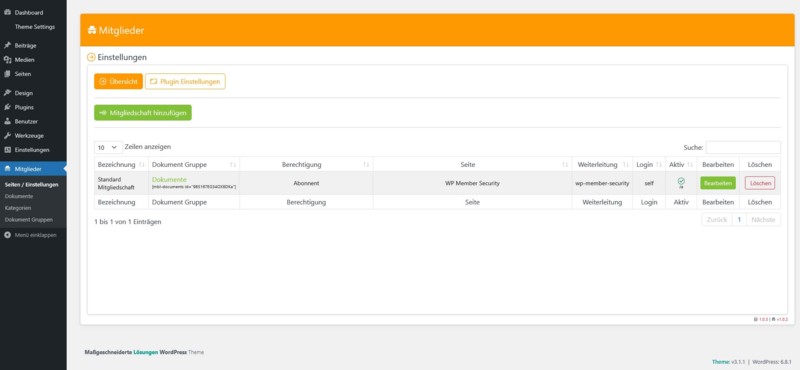Select the Übersicht button
This screenshot has height=370, width=800.
coord(118,82)
